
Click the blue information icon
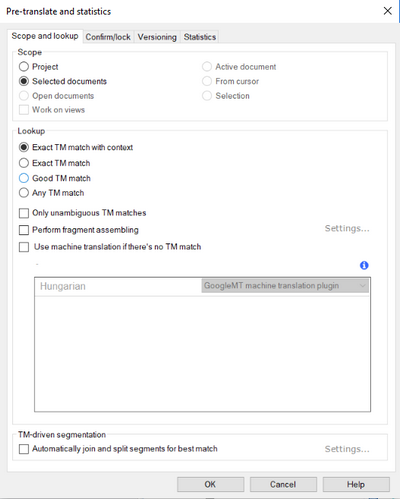point(364,265)
